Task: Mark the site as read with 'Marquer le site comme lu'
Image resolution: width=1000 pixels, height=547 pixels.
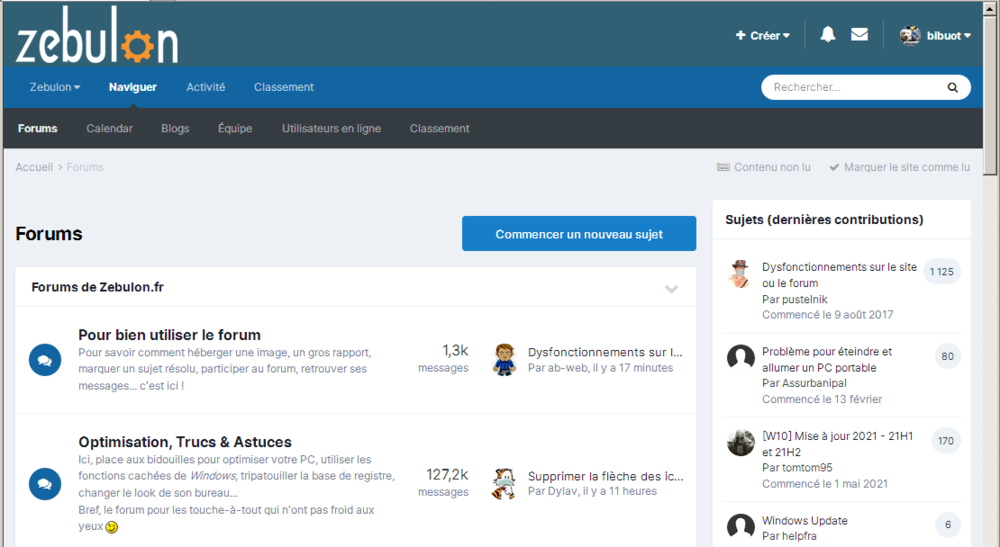Action: tap(899, 168)
